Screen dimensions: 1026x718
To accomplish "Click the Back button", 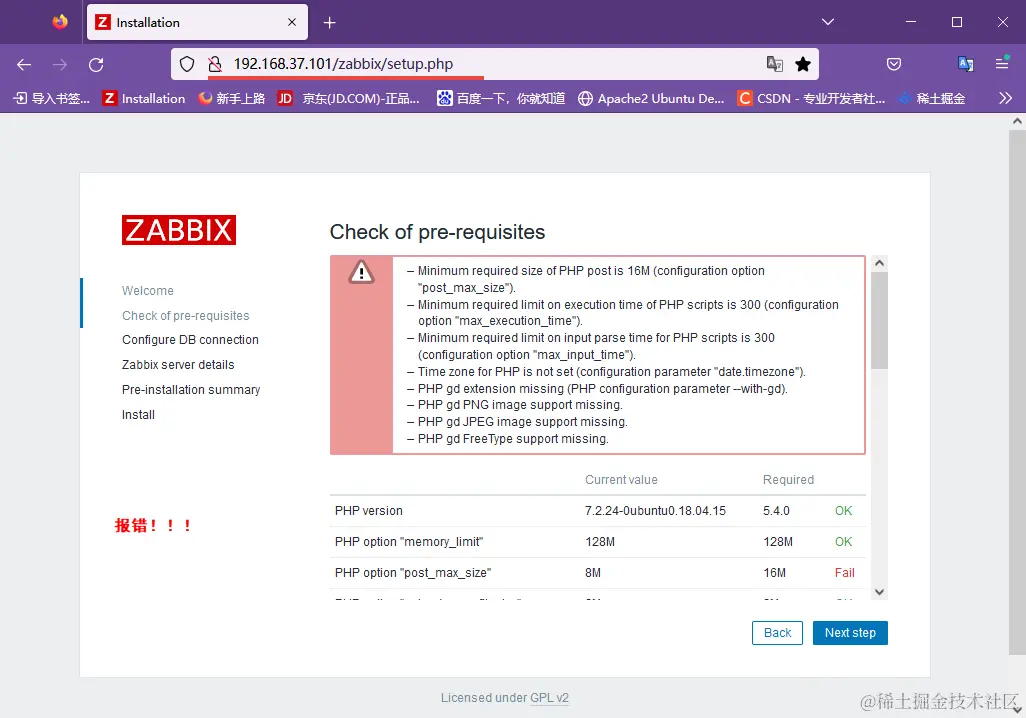I will pyautogui.click(x=777, y=633).
